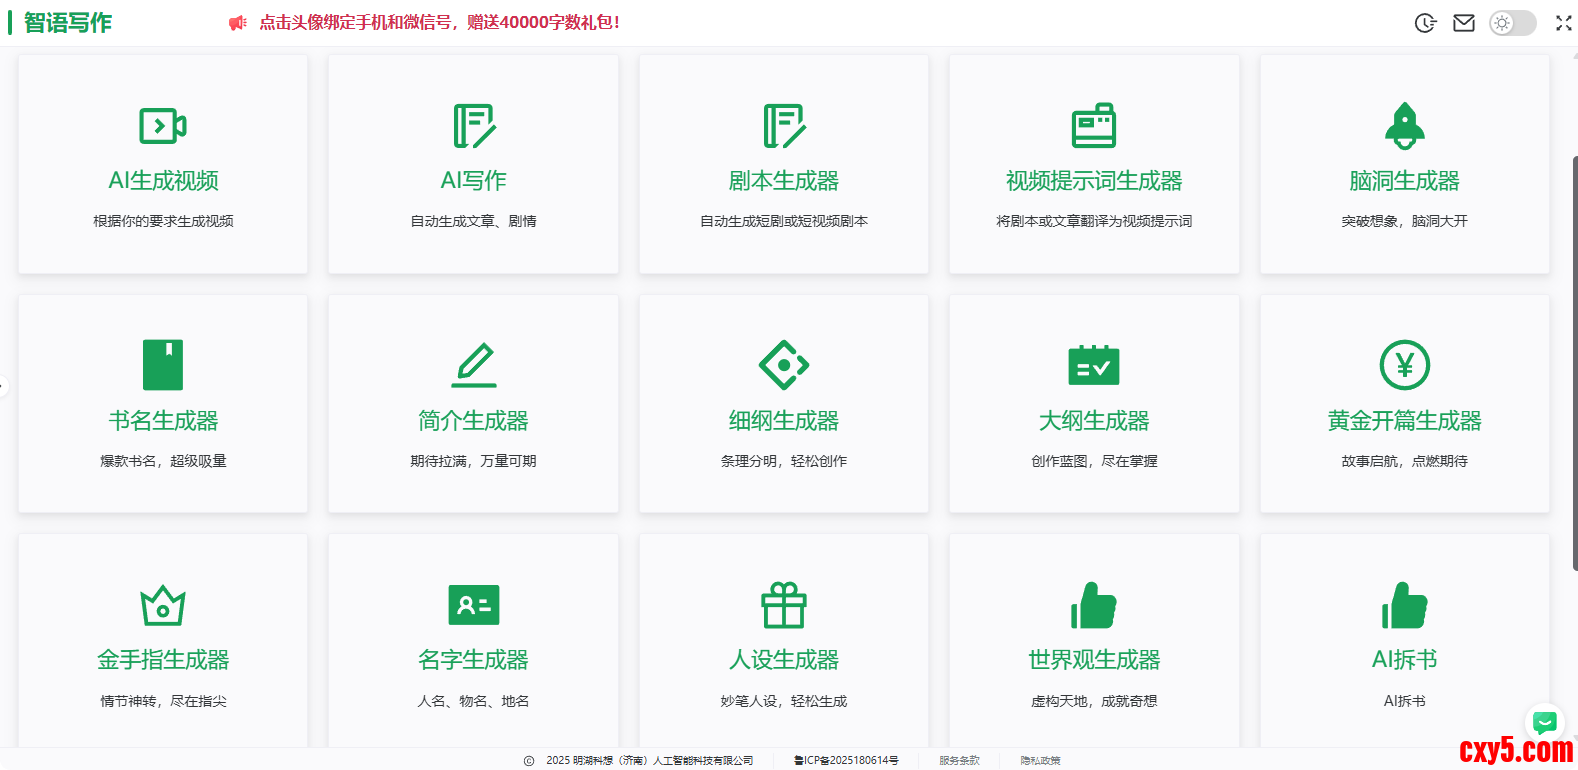This screenshot has width=1578, height=770.
Task: Select the 人设生成器 gift box icon
Action: point(784,605)
